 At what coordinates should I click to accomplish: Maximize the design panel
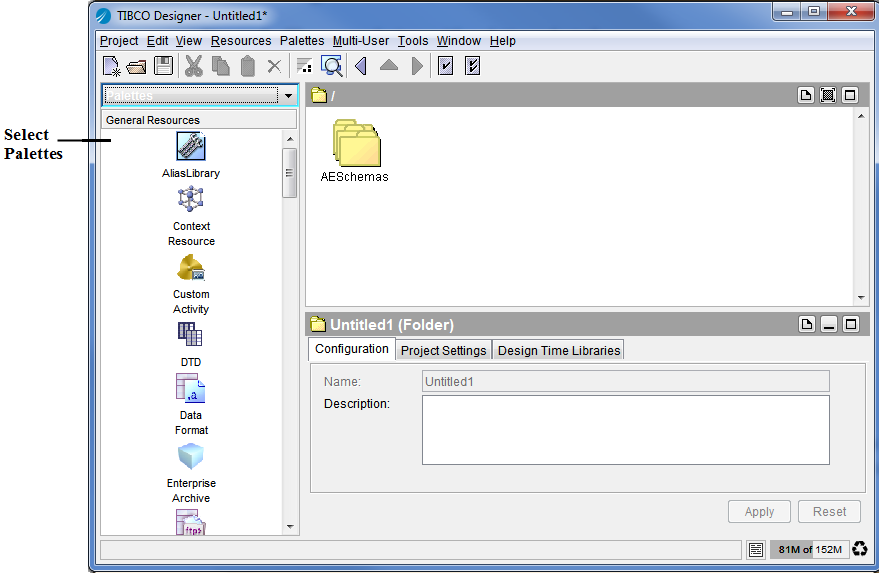[850, 95]
